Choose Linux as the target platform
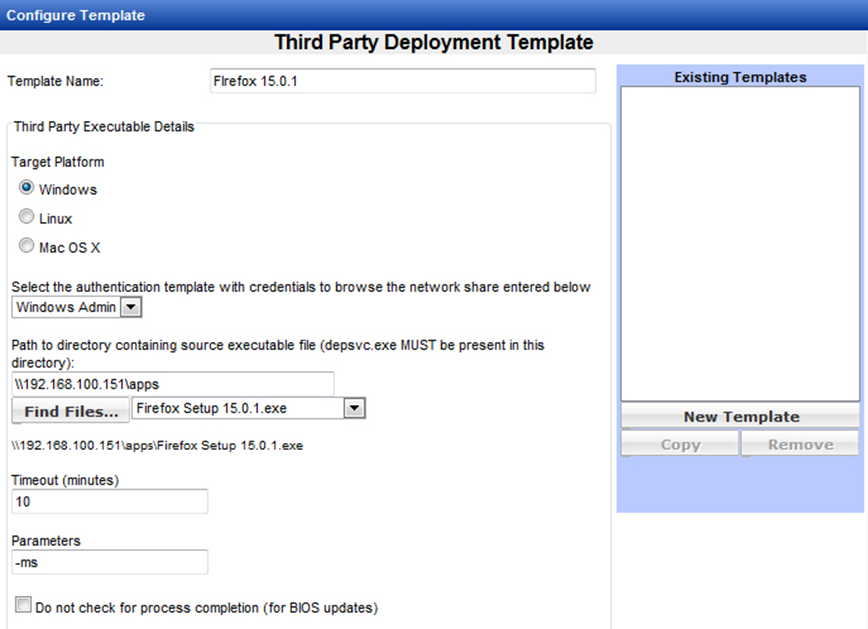This screenshot has width=868, height=629. tap(27, 218)
